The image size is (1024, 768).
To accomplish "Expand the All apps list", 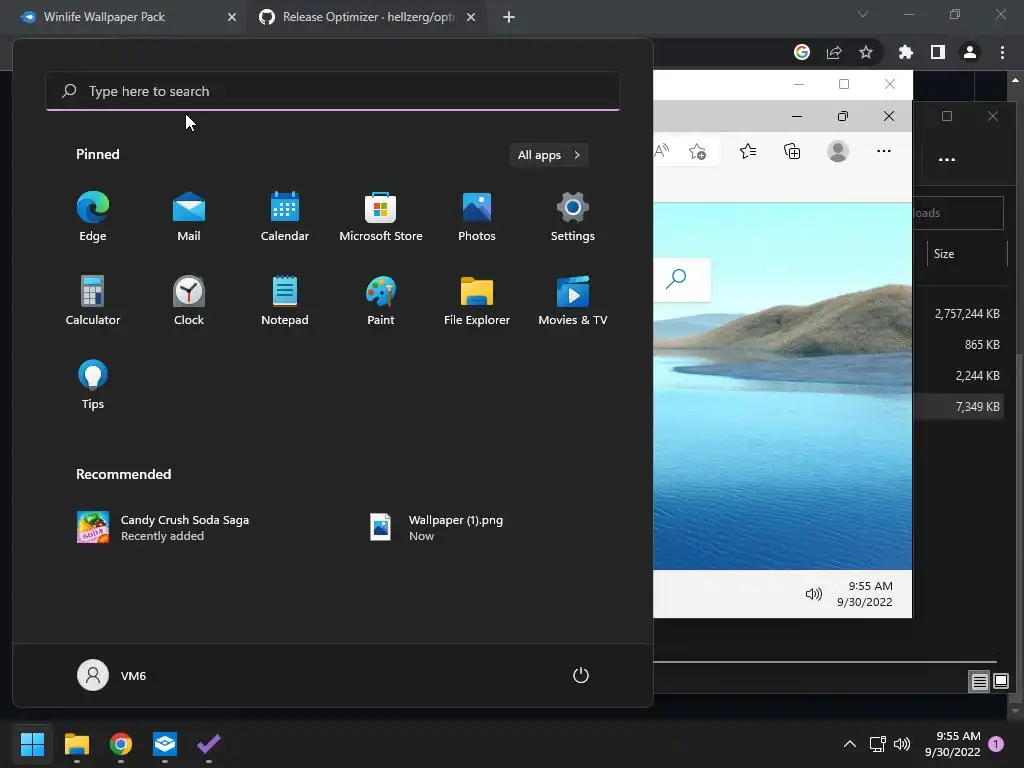I will pos(549,155).
